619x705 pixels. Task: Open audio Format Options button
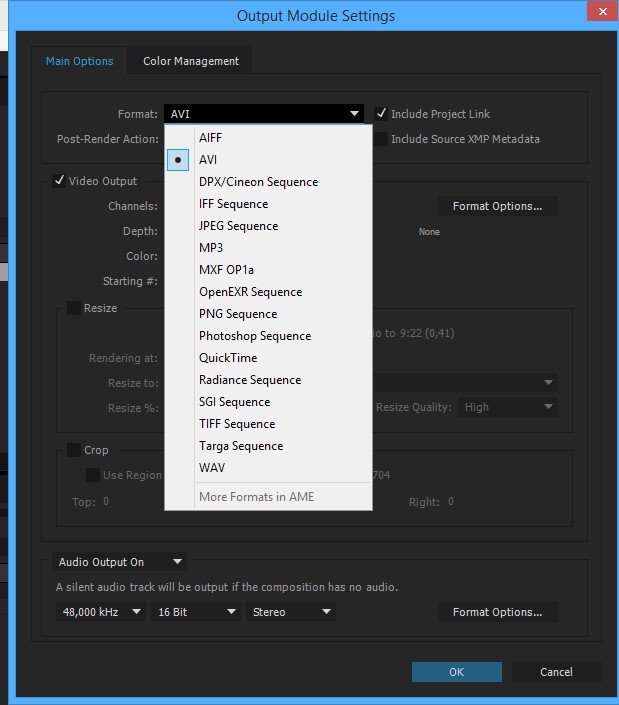[x=498, y=612]
